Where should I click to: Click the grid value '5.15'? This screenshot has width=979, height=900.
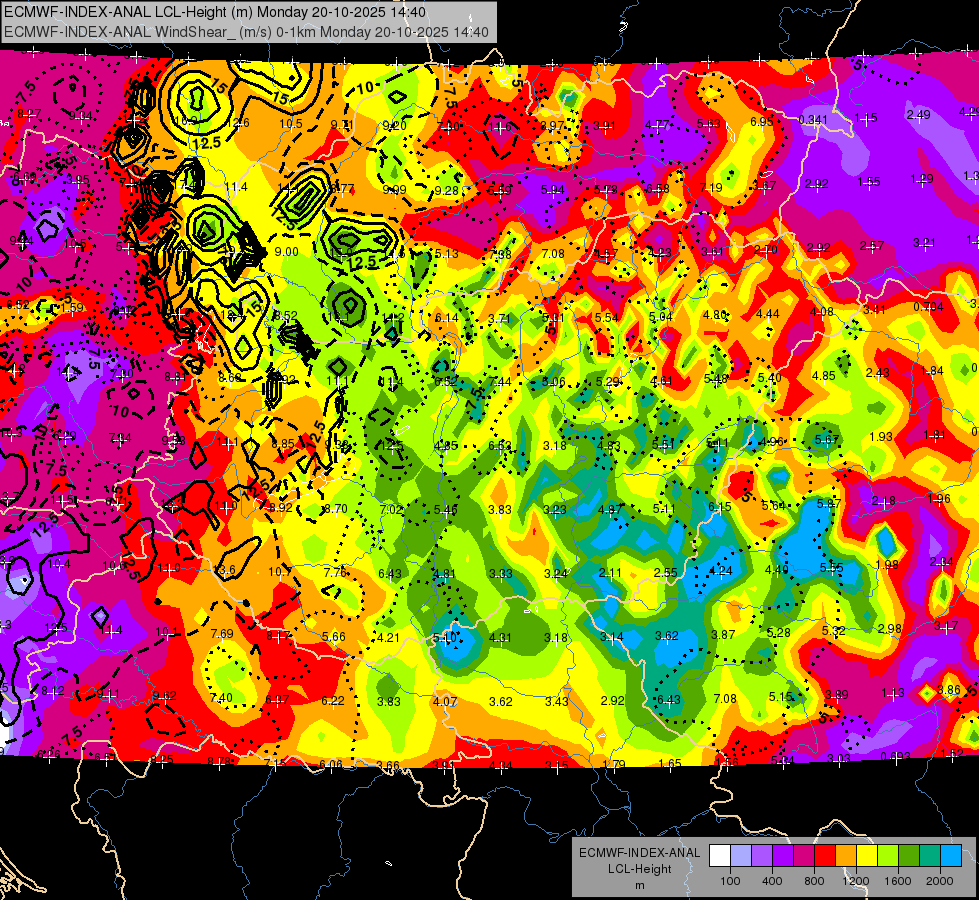[780, 696]
